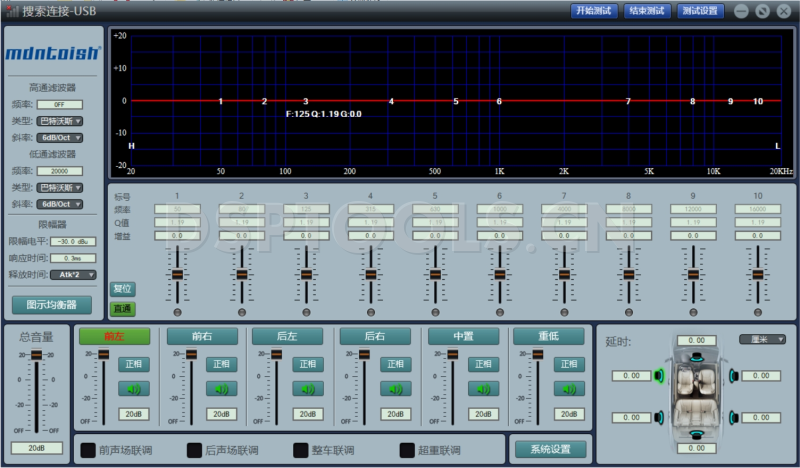Viewport: 800px width, 468px height.
Task: Click the 总音量 master volume slider handle
Action: 37,355
